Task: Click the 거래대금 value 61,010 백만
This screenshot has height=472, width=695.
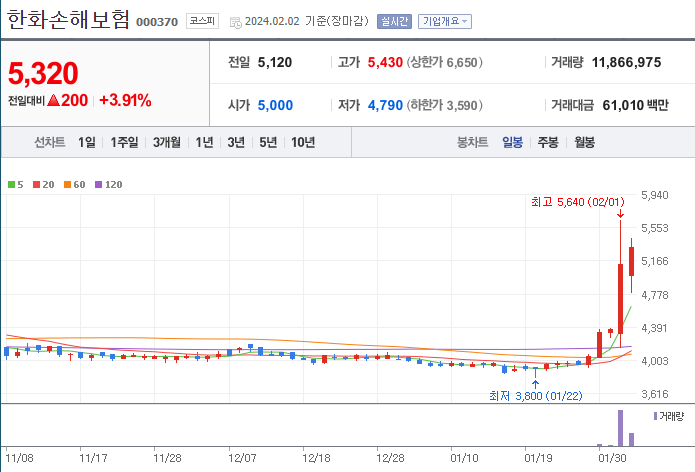Action: (635, 105)
